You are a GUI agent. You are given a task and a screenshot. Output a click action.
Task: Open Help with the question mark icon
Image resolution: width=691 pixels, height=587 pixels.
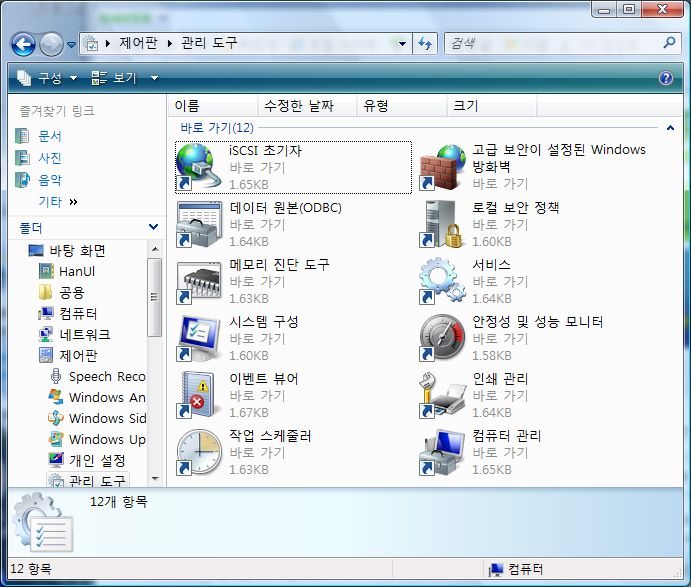pyautogui.click(x=665, y=78)
